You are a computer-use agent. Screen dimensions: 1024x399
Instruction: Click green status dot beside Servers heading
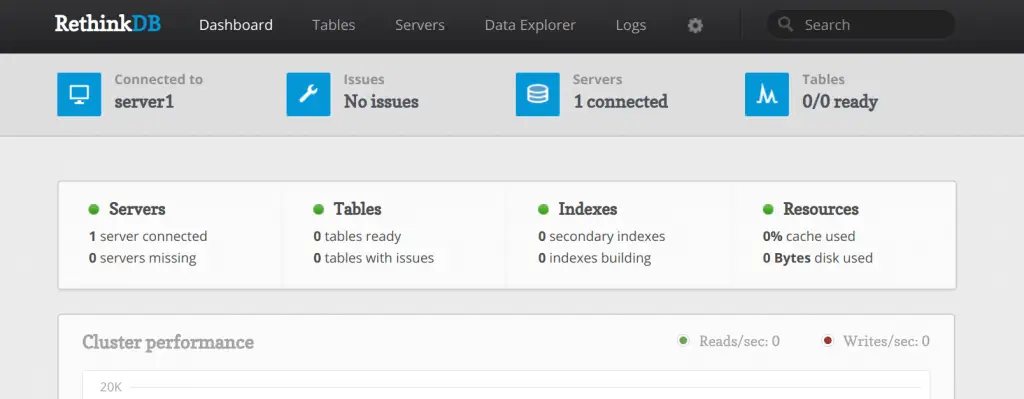[x=94, y=209]
